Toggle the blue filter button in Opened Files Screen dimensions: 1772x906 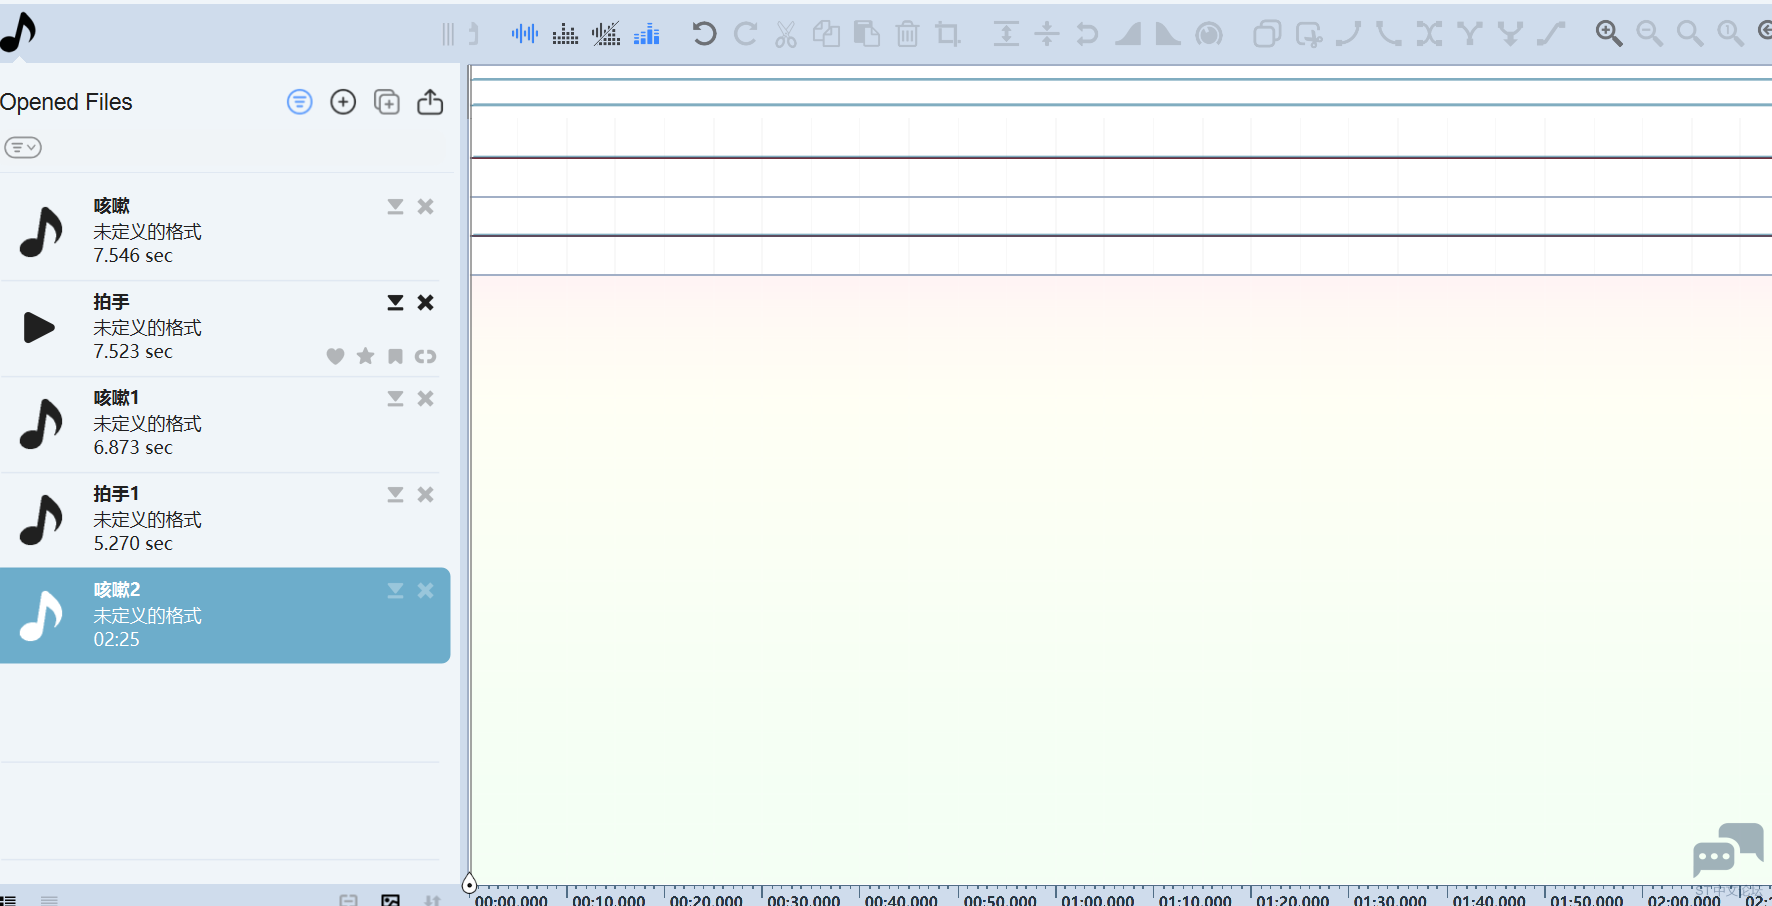[x=299, y=102]
